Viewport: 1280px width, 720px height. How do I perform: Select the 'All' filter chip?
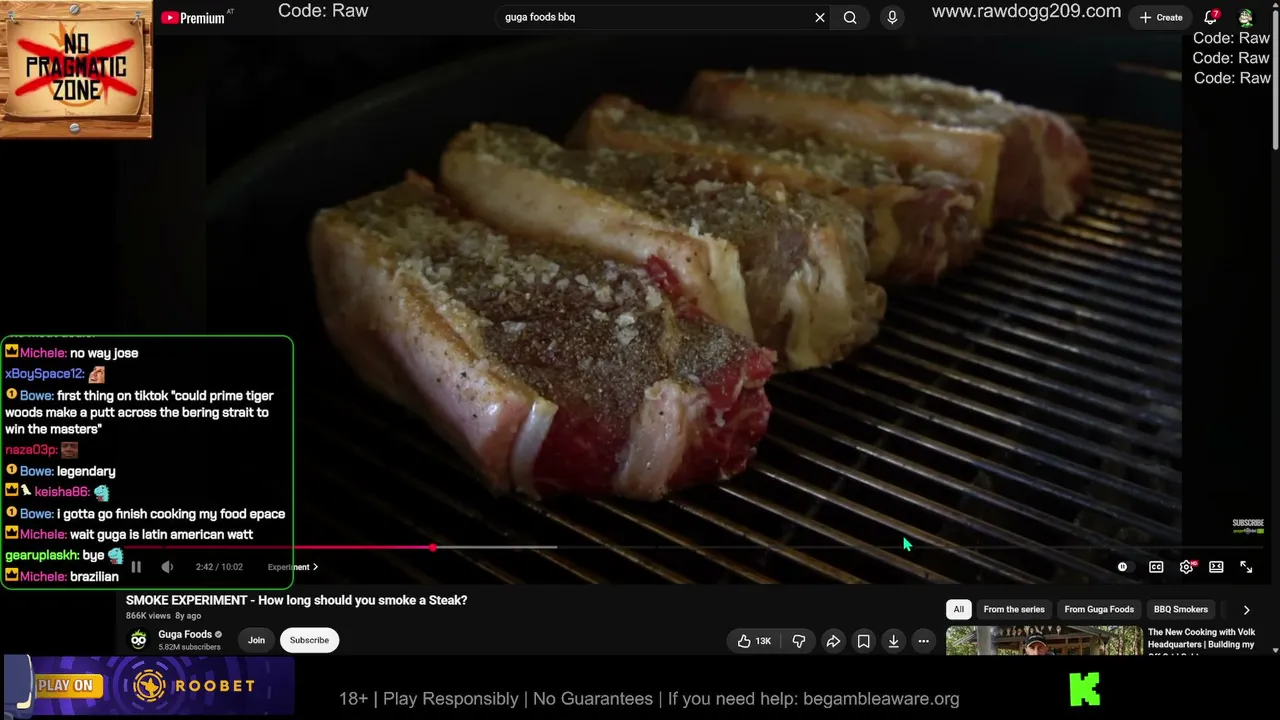click(958, 609)
